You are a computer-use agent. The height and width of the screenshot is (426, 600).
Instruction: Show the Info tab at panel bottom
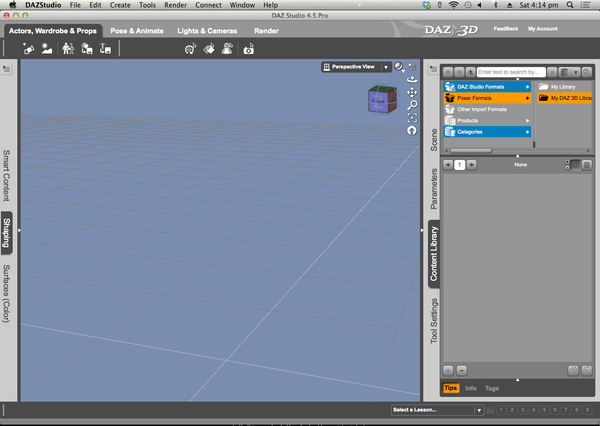click(471, 388)
